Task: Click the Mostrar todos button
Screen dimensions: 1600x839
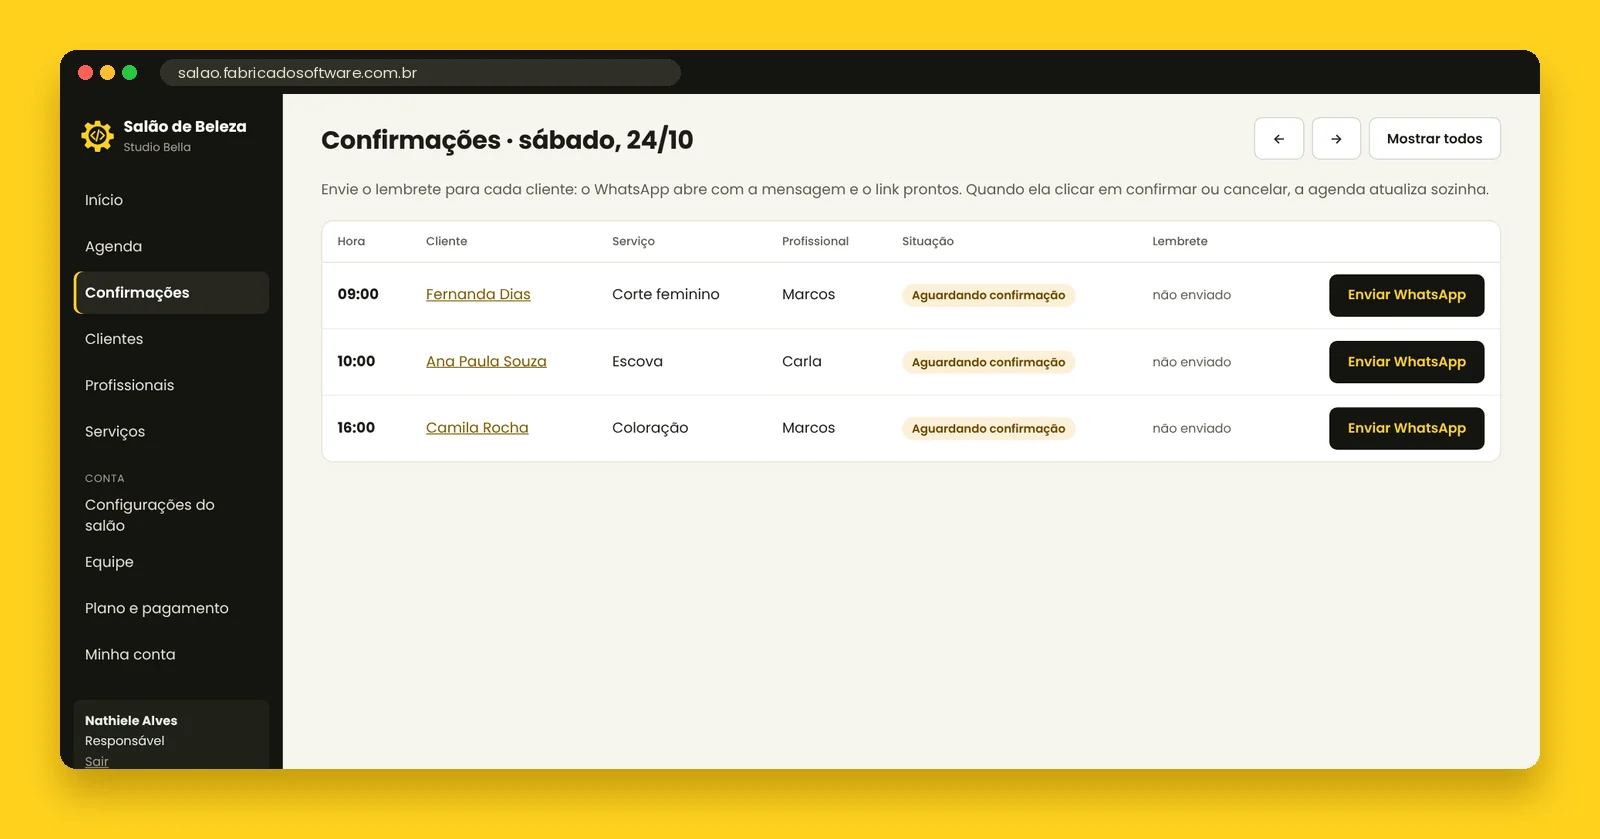Action: coord(1434,139)
